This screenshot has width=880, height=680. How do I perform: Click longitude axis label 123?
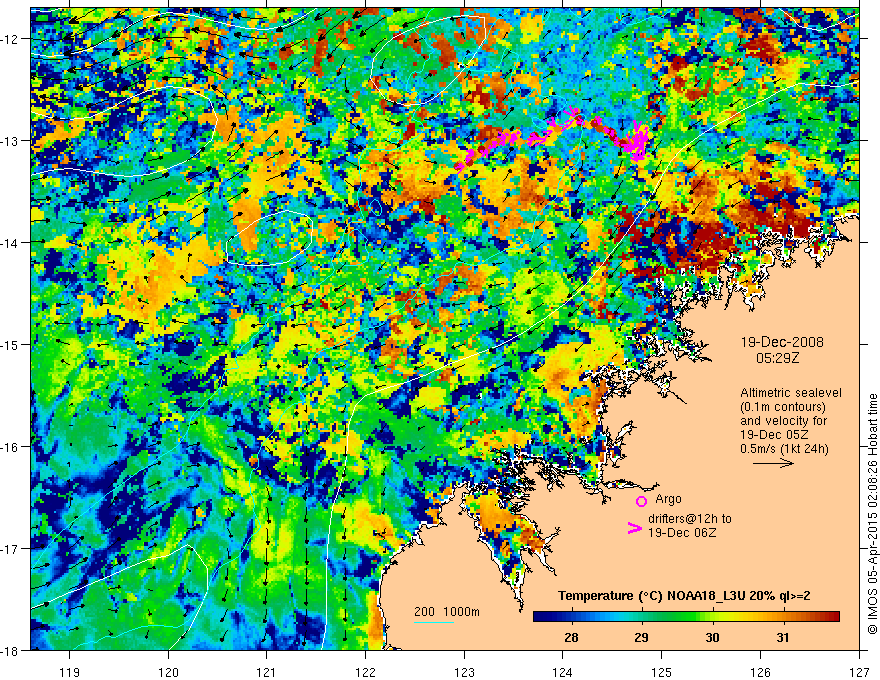[464, 672]
